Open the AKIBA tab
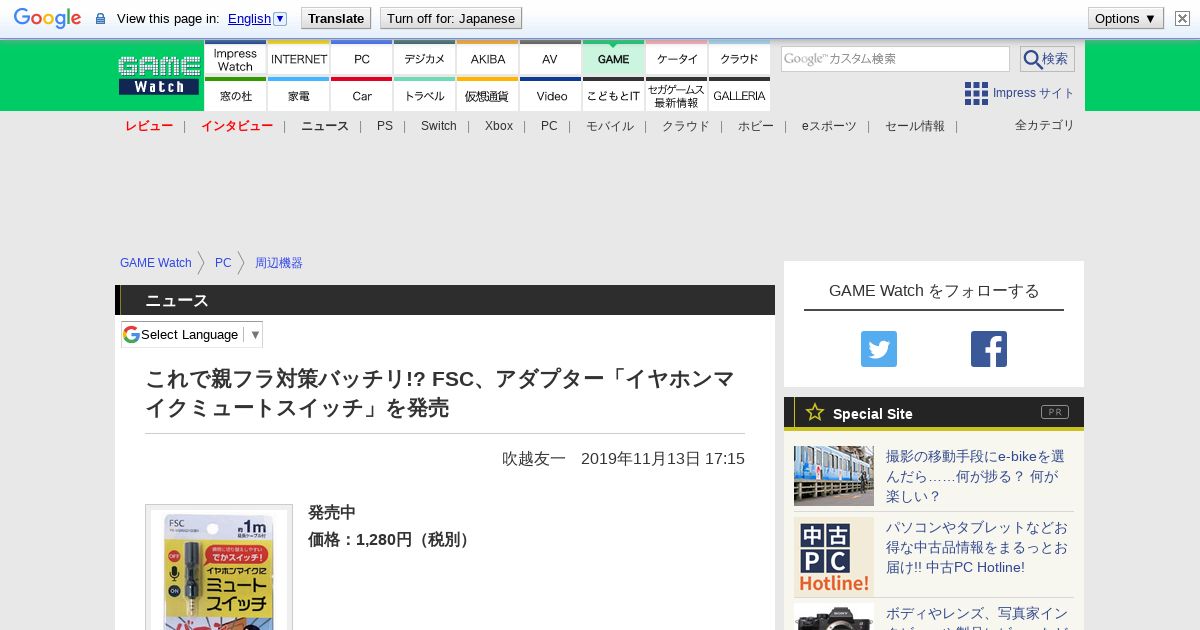 point(487,59)
